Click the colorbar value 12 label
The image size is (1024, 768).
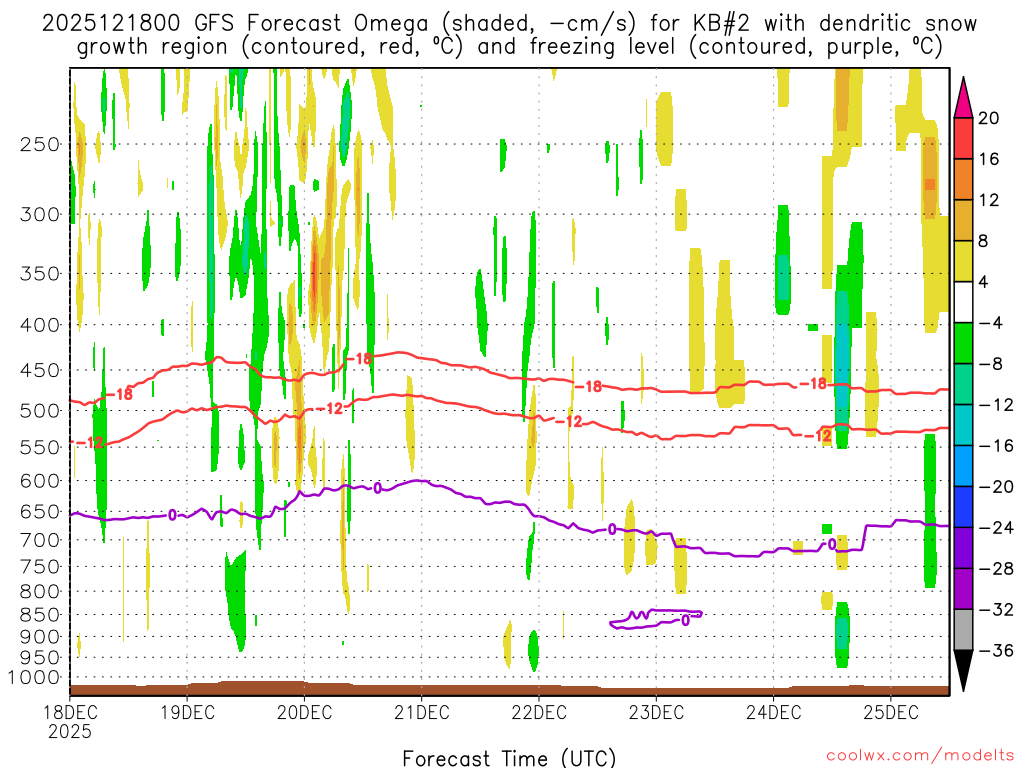point(989,200)
